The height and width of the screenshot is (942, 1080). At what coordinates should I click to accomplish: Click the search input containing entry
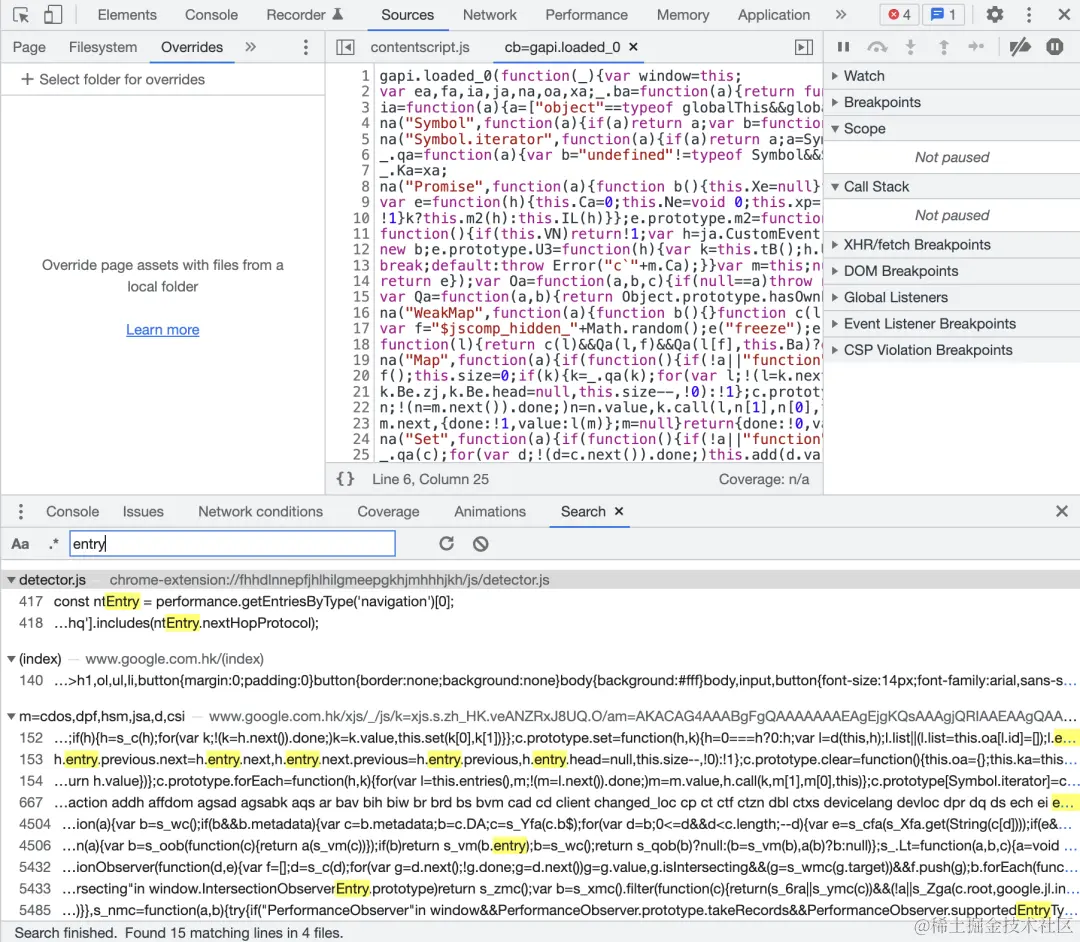tap(233, 544)
